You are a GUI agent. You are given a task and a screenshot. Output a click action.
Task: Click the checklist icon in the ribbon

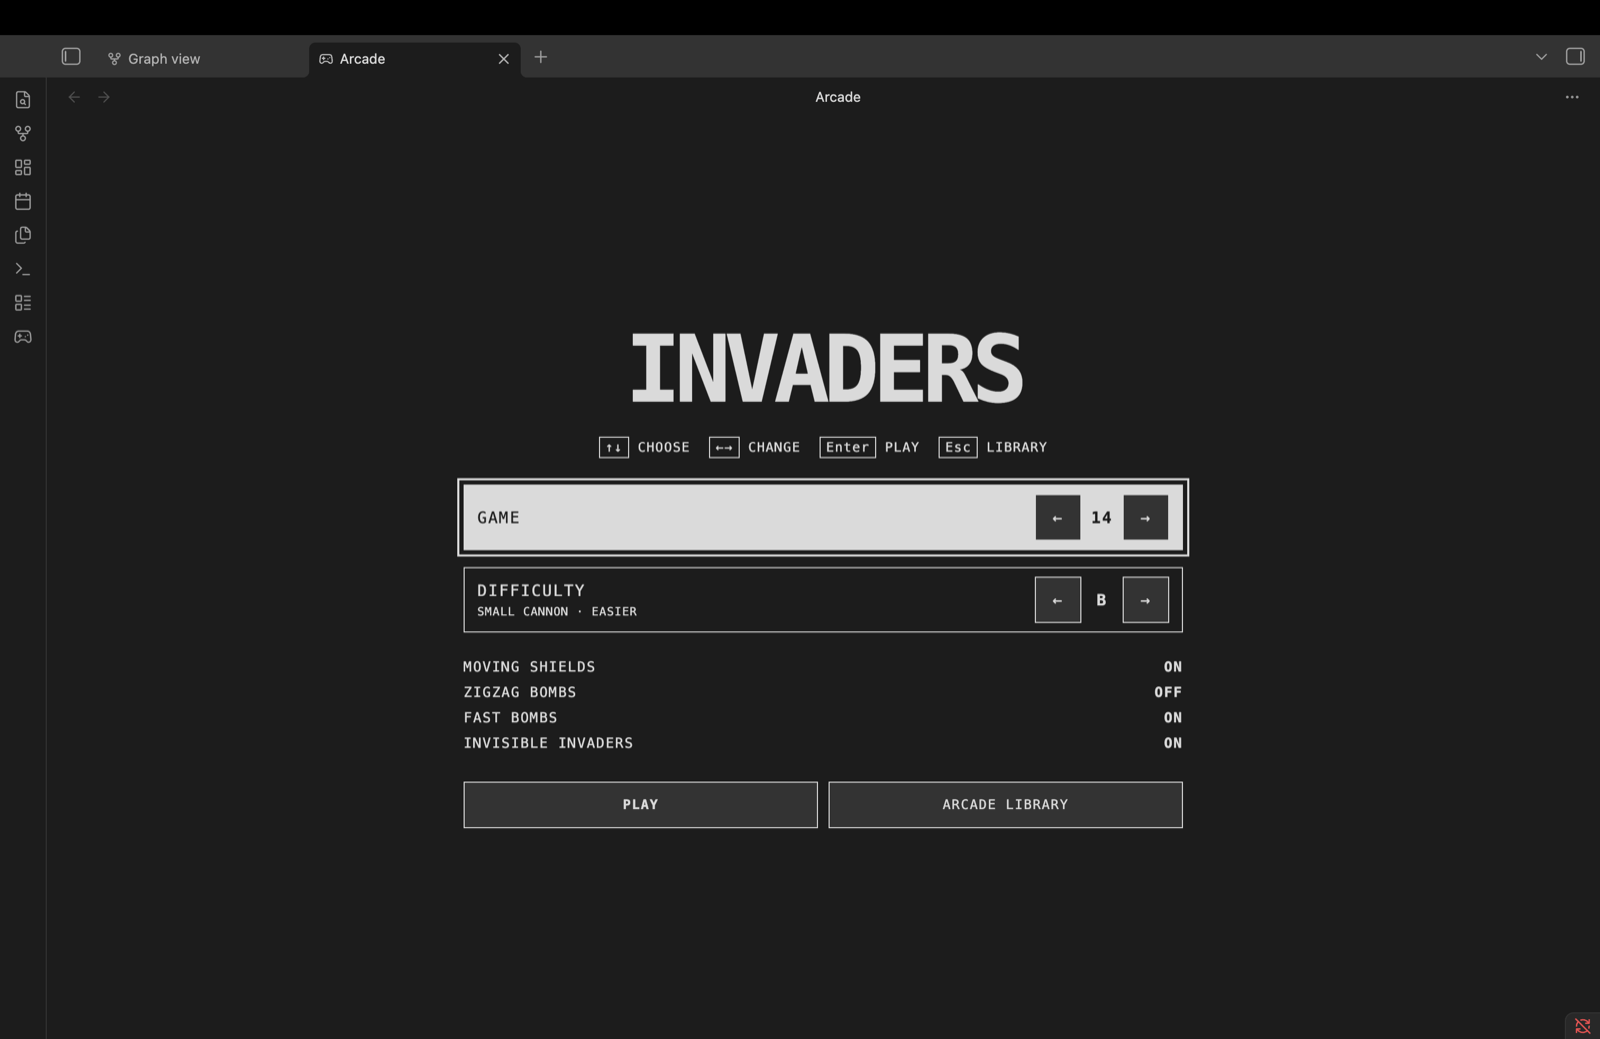(x=23, y=303)
